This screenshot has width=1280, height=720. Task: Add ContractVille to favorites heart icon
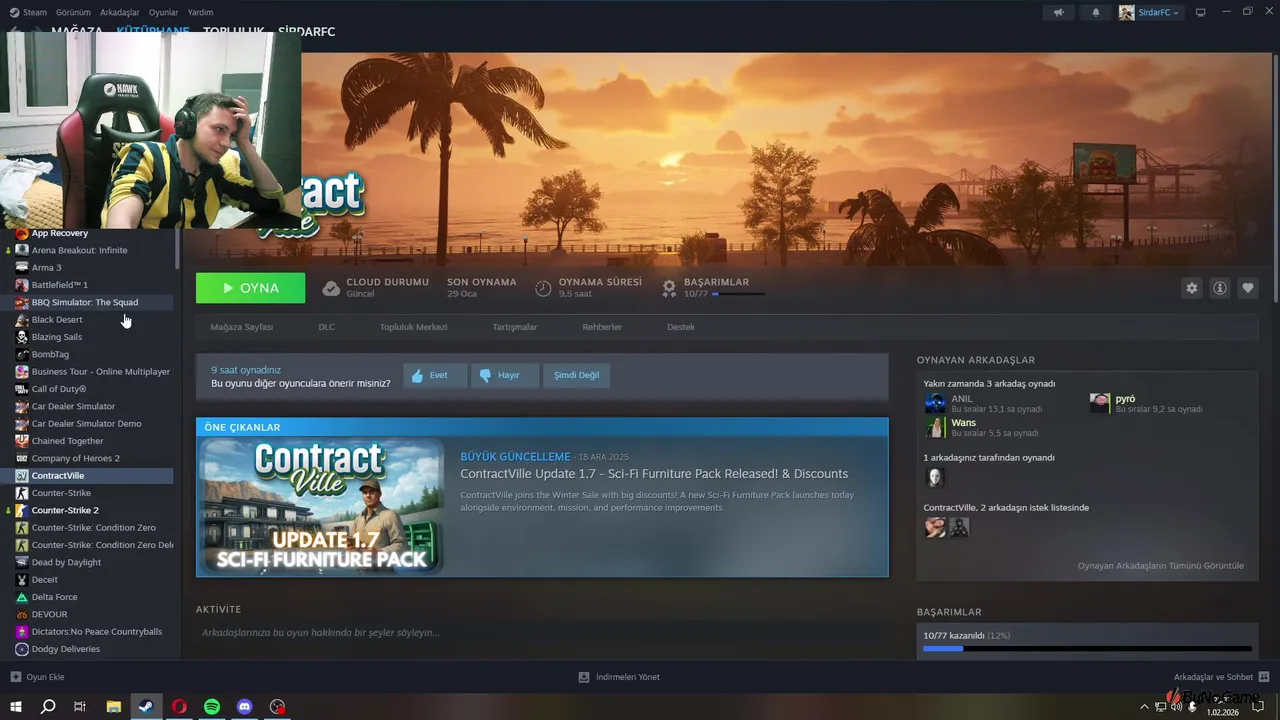1248,288
